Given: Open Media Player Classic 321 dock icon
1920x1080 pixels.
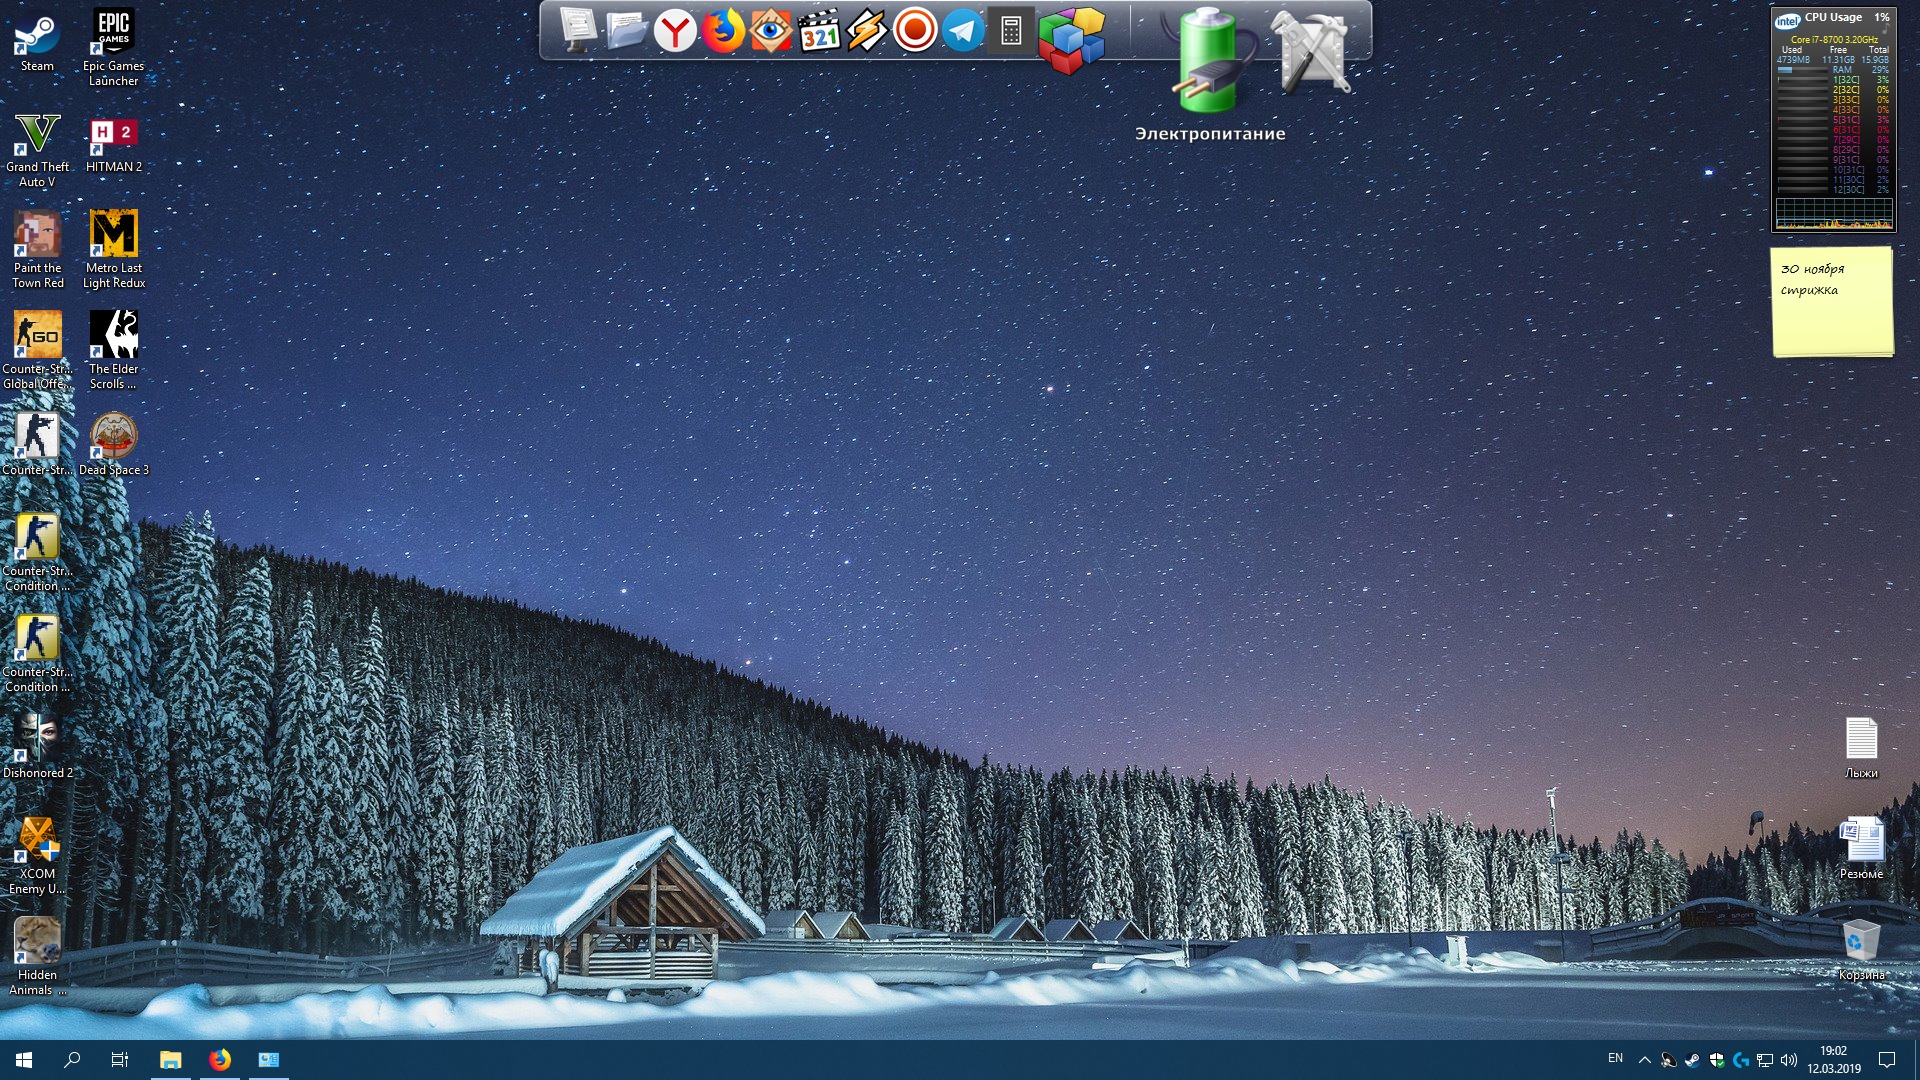Looking at the screenshot, I should pyautogui.click(x=819, y=31).
